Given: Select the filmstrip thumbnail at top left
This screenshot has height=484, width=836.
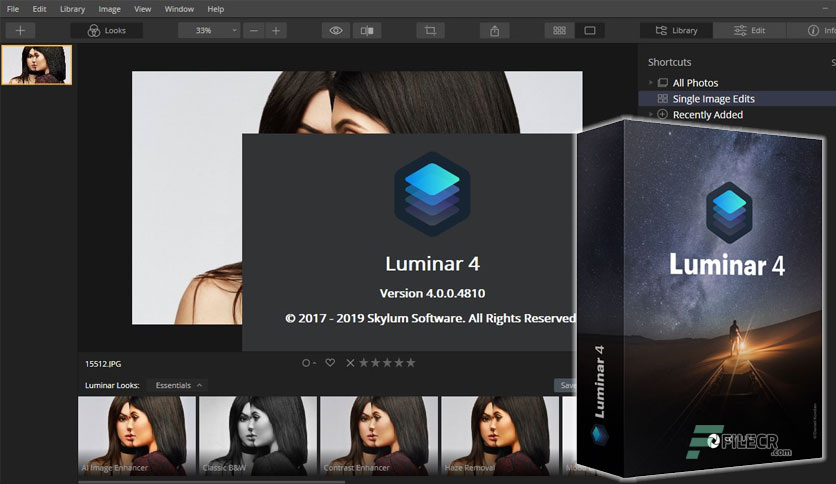Looking at the screenshot, I should (x=37, y=64).
